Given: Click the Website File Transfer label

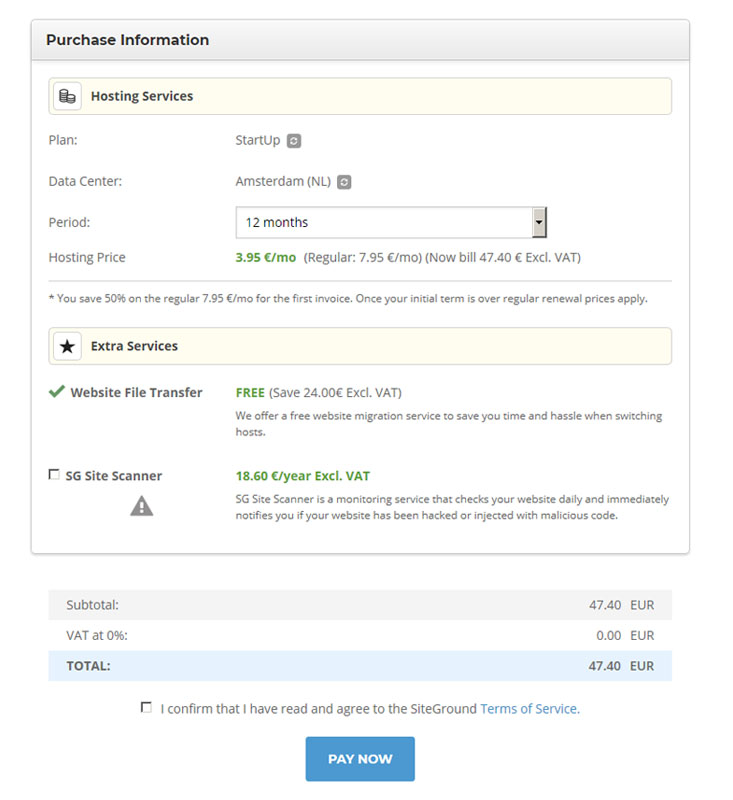Looking at the screenshot, I should (x=136, y=392).
